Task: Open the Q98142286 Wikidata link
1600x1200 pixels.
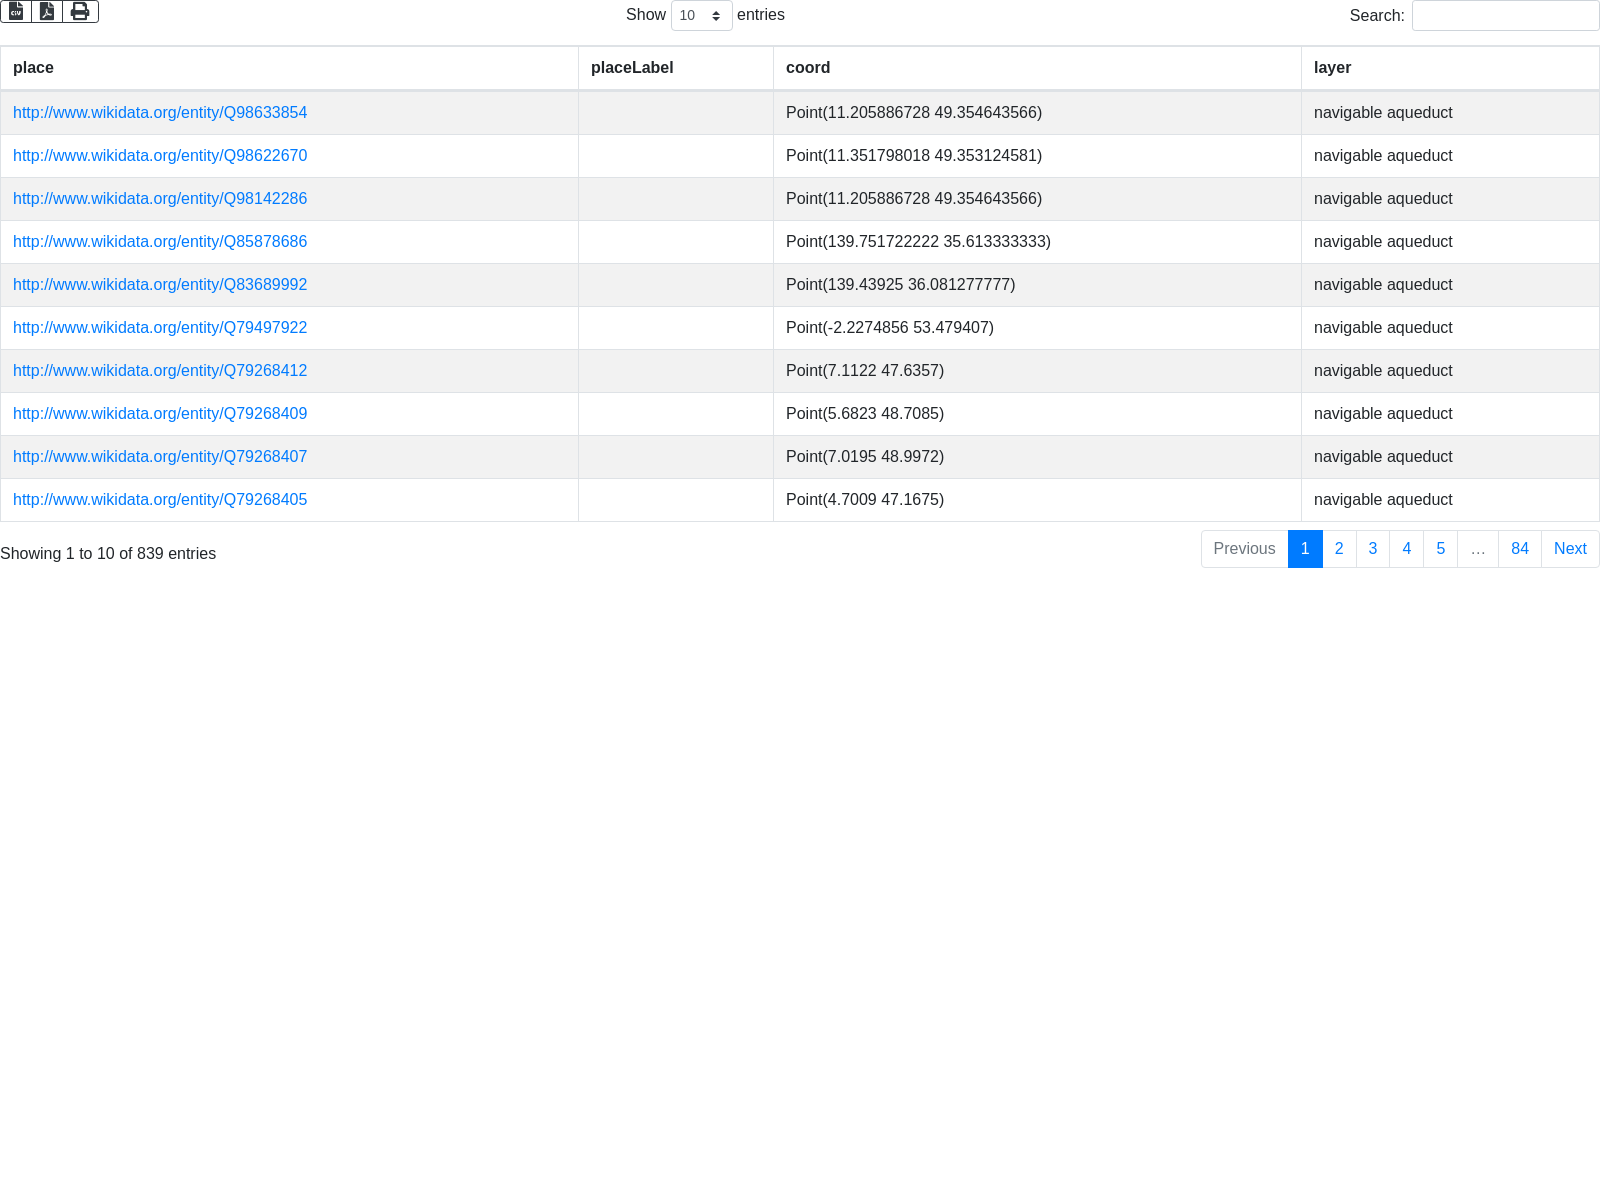Action: coord(160,199)
